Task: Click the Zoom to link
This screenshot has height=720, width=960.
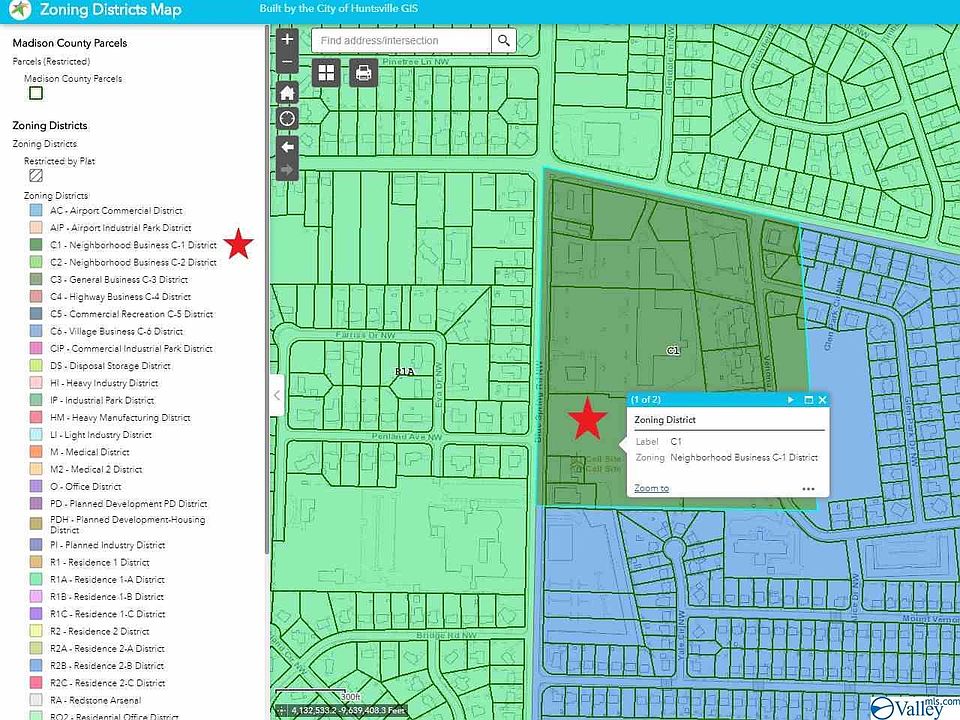Action: tap(651, 488)
